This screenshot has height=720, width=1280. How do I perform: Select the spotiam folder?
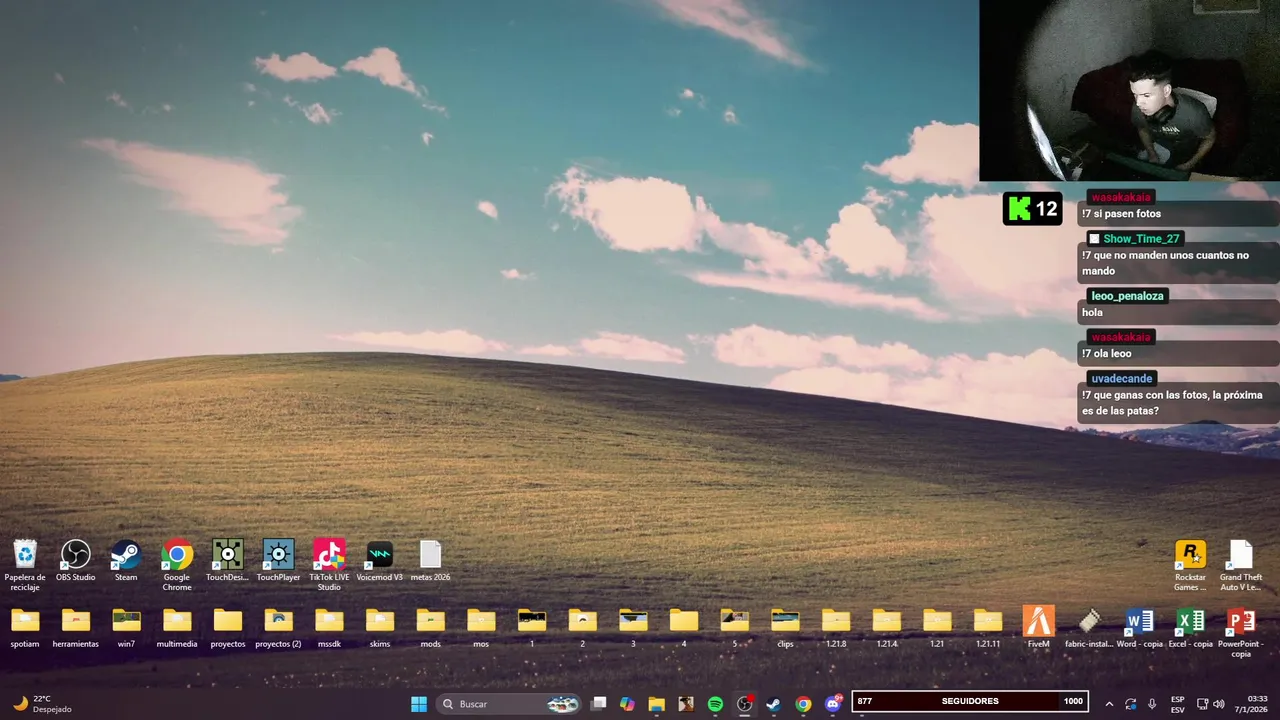pyautogui.click(x=25, y=627)
